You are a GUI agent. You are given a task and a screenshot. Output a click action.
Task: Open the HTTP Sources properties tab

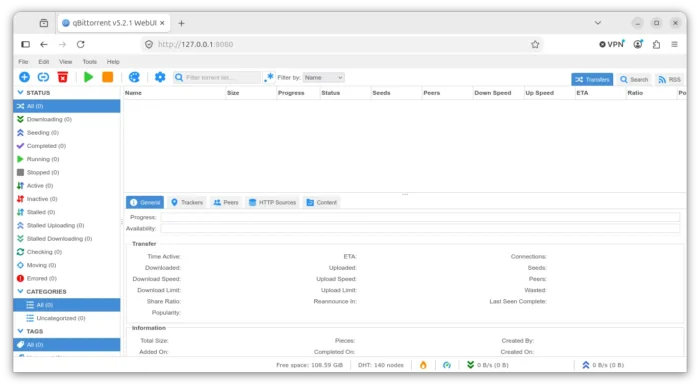click(272, 202)
